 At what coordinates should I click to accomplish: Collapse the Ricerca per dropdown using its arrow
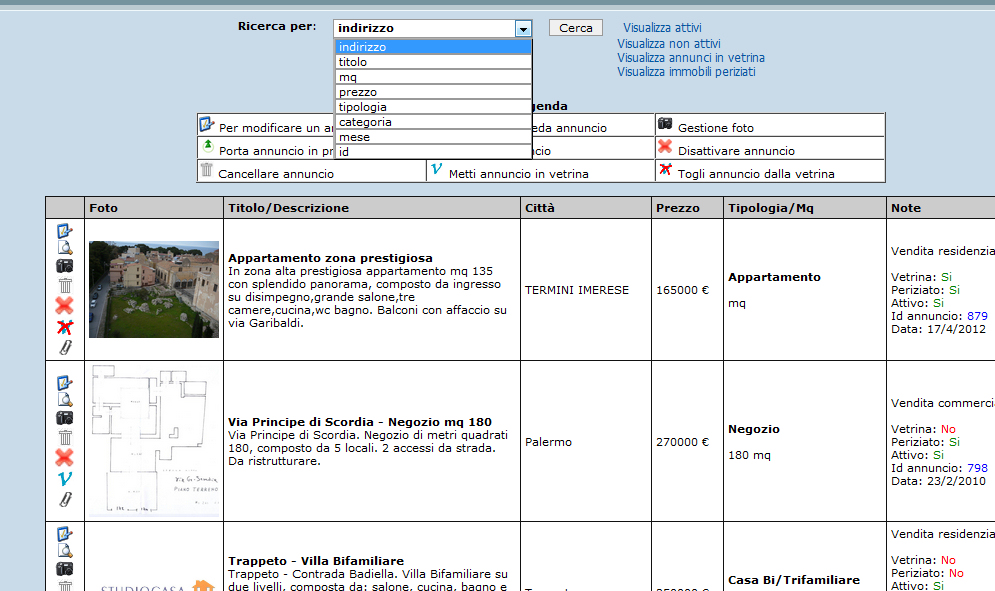coord(524,29)
